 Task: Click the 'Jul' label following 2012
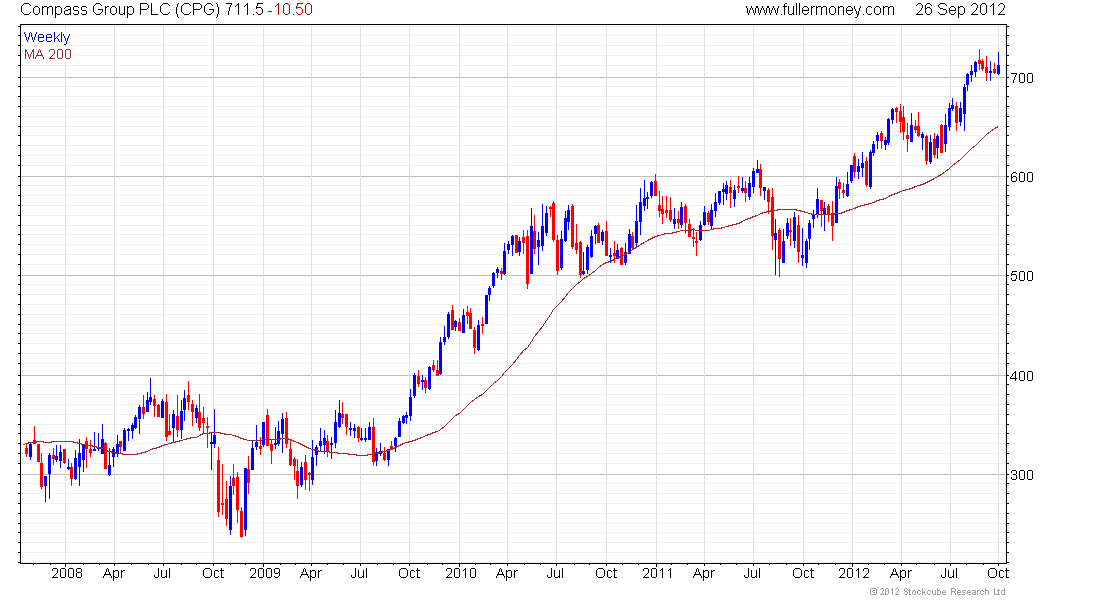(x=949, y=573)
